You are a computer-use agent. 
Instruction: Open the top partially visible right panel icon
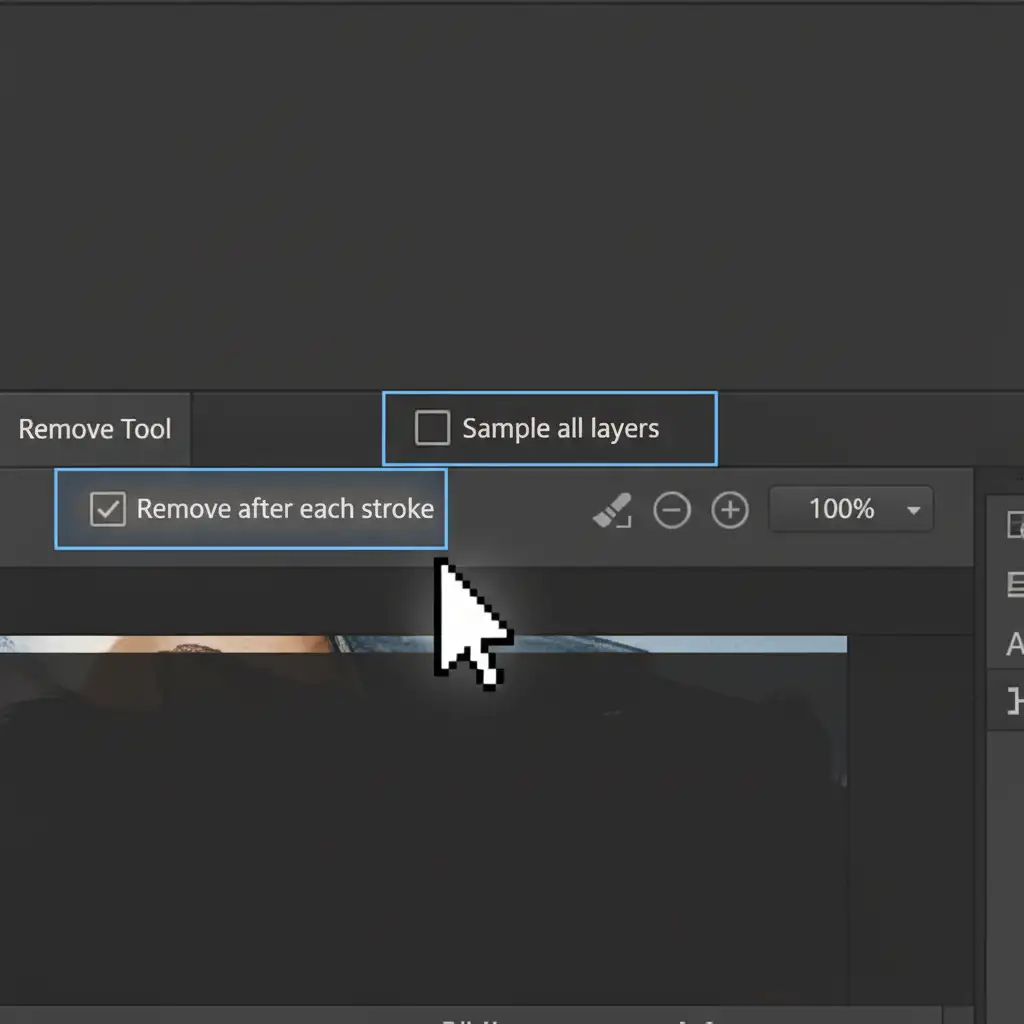pyautogui.click(x=1014, y=524)
